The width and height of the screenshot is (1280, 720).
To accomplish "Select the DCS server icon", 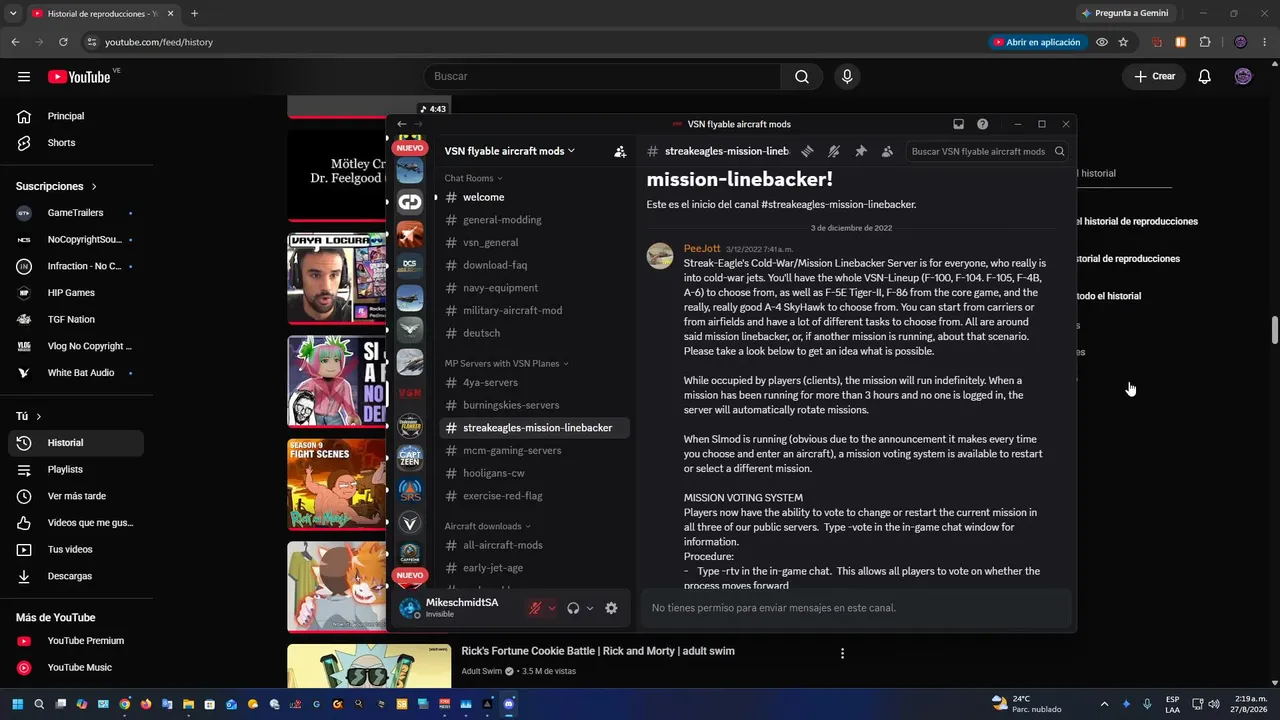I will [410, 265].
